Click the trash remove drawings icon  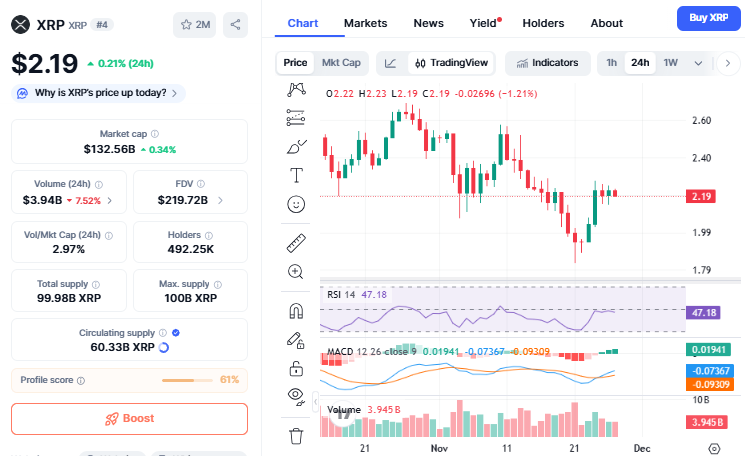[x=296, y=436]
